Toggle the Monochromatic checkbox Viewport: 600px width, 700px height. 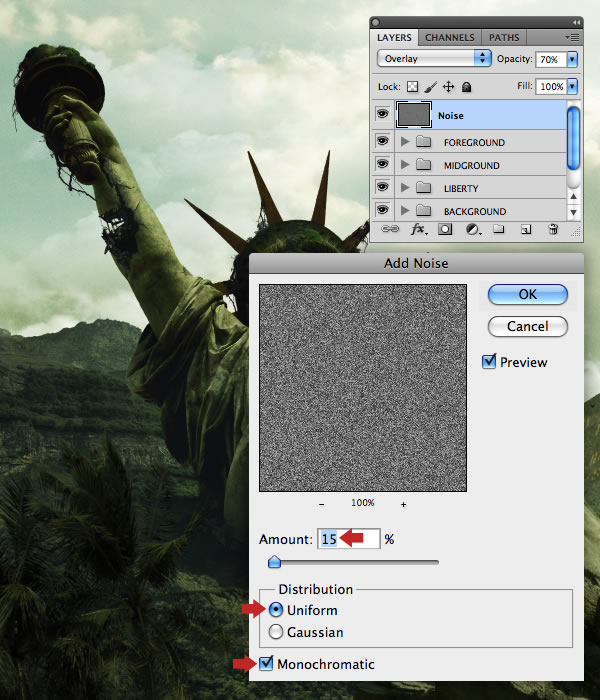click(x=266, y=663)
